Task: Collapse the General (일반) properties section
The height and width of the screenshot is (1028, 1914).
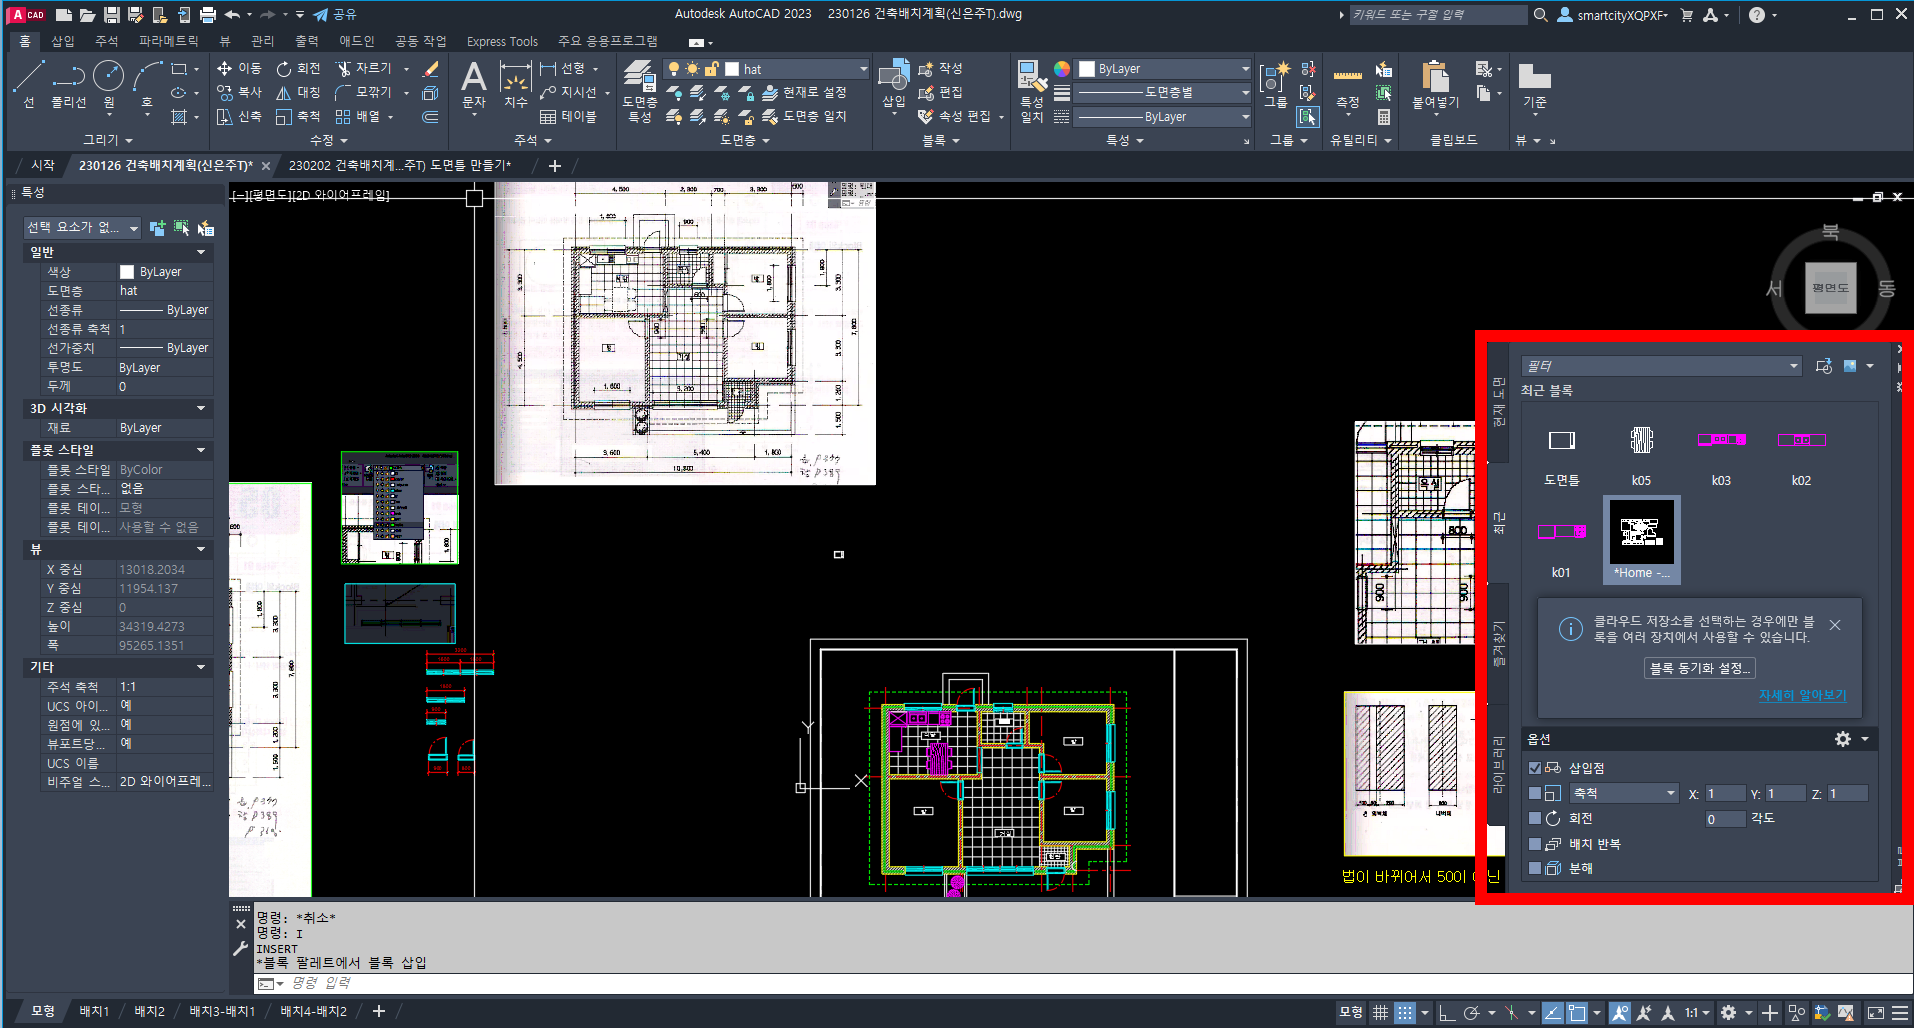Action: tap(118, 252)
